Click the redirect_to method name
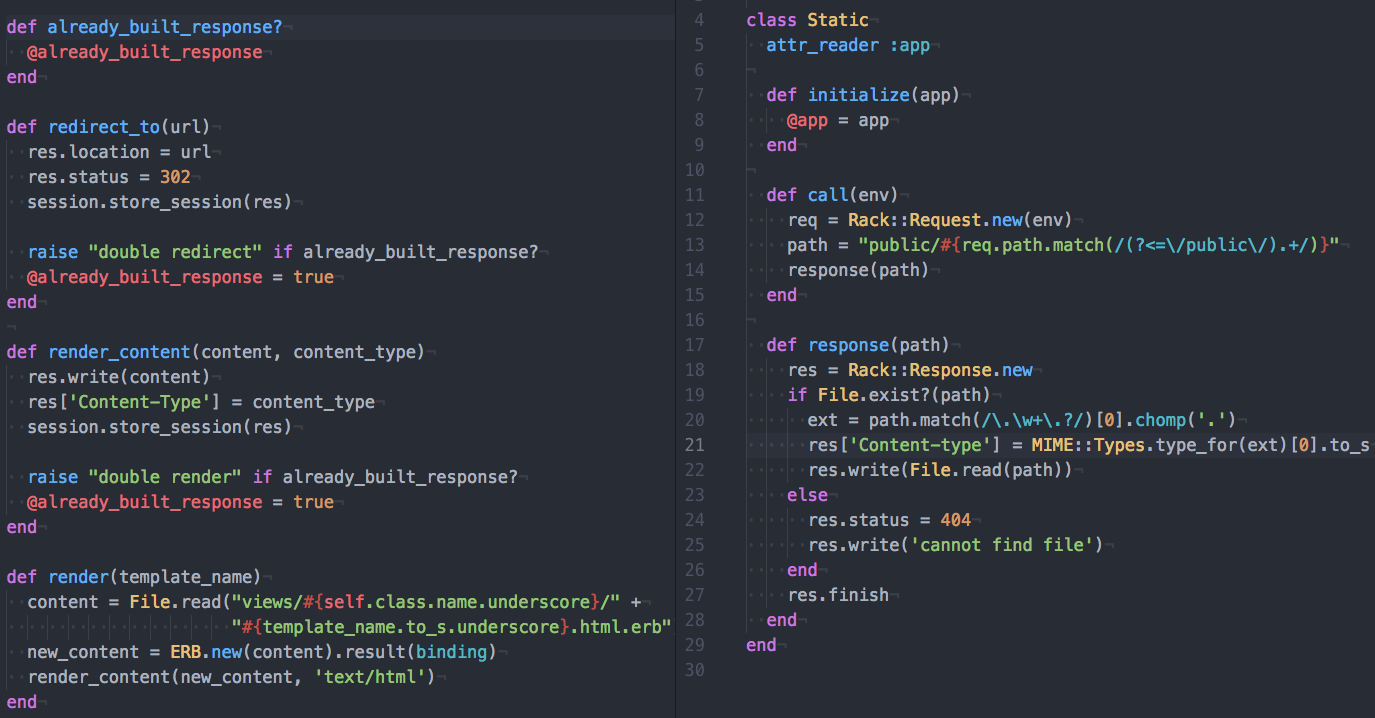Screen dimensions: 1375x718 [x=104, y=127]
